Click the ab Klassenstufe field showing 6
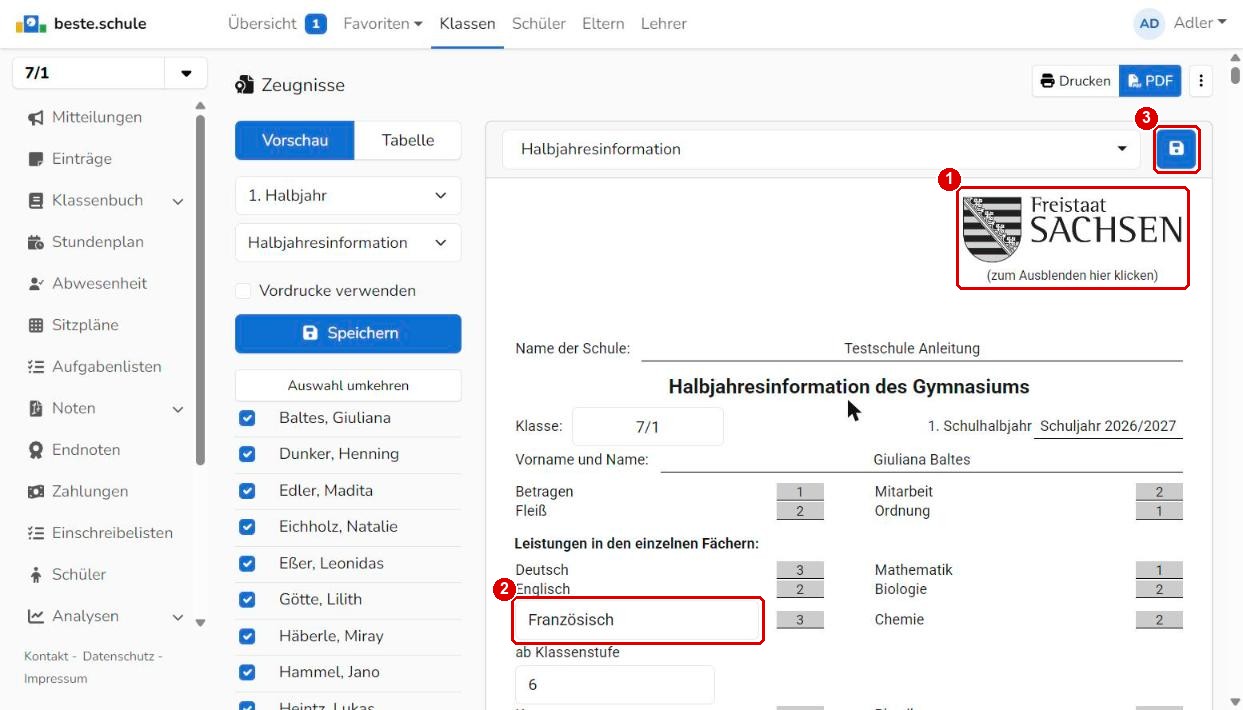1243x710 pixels. pos(615,685)
